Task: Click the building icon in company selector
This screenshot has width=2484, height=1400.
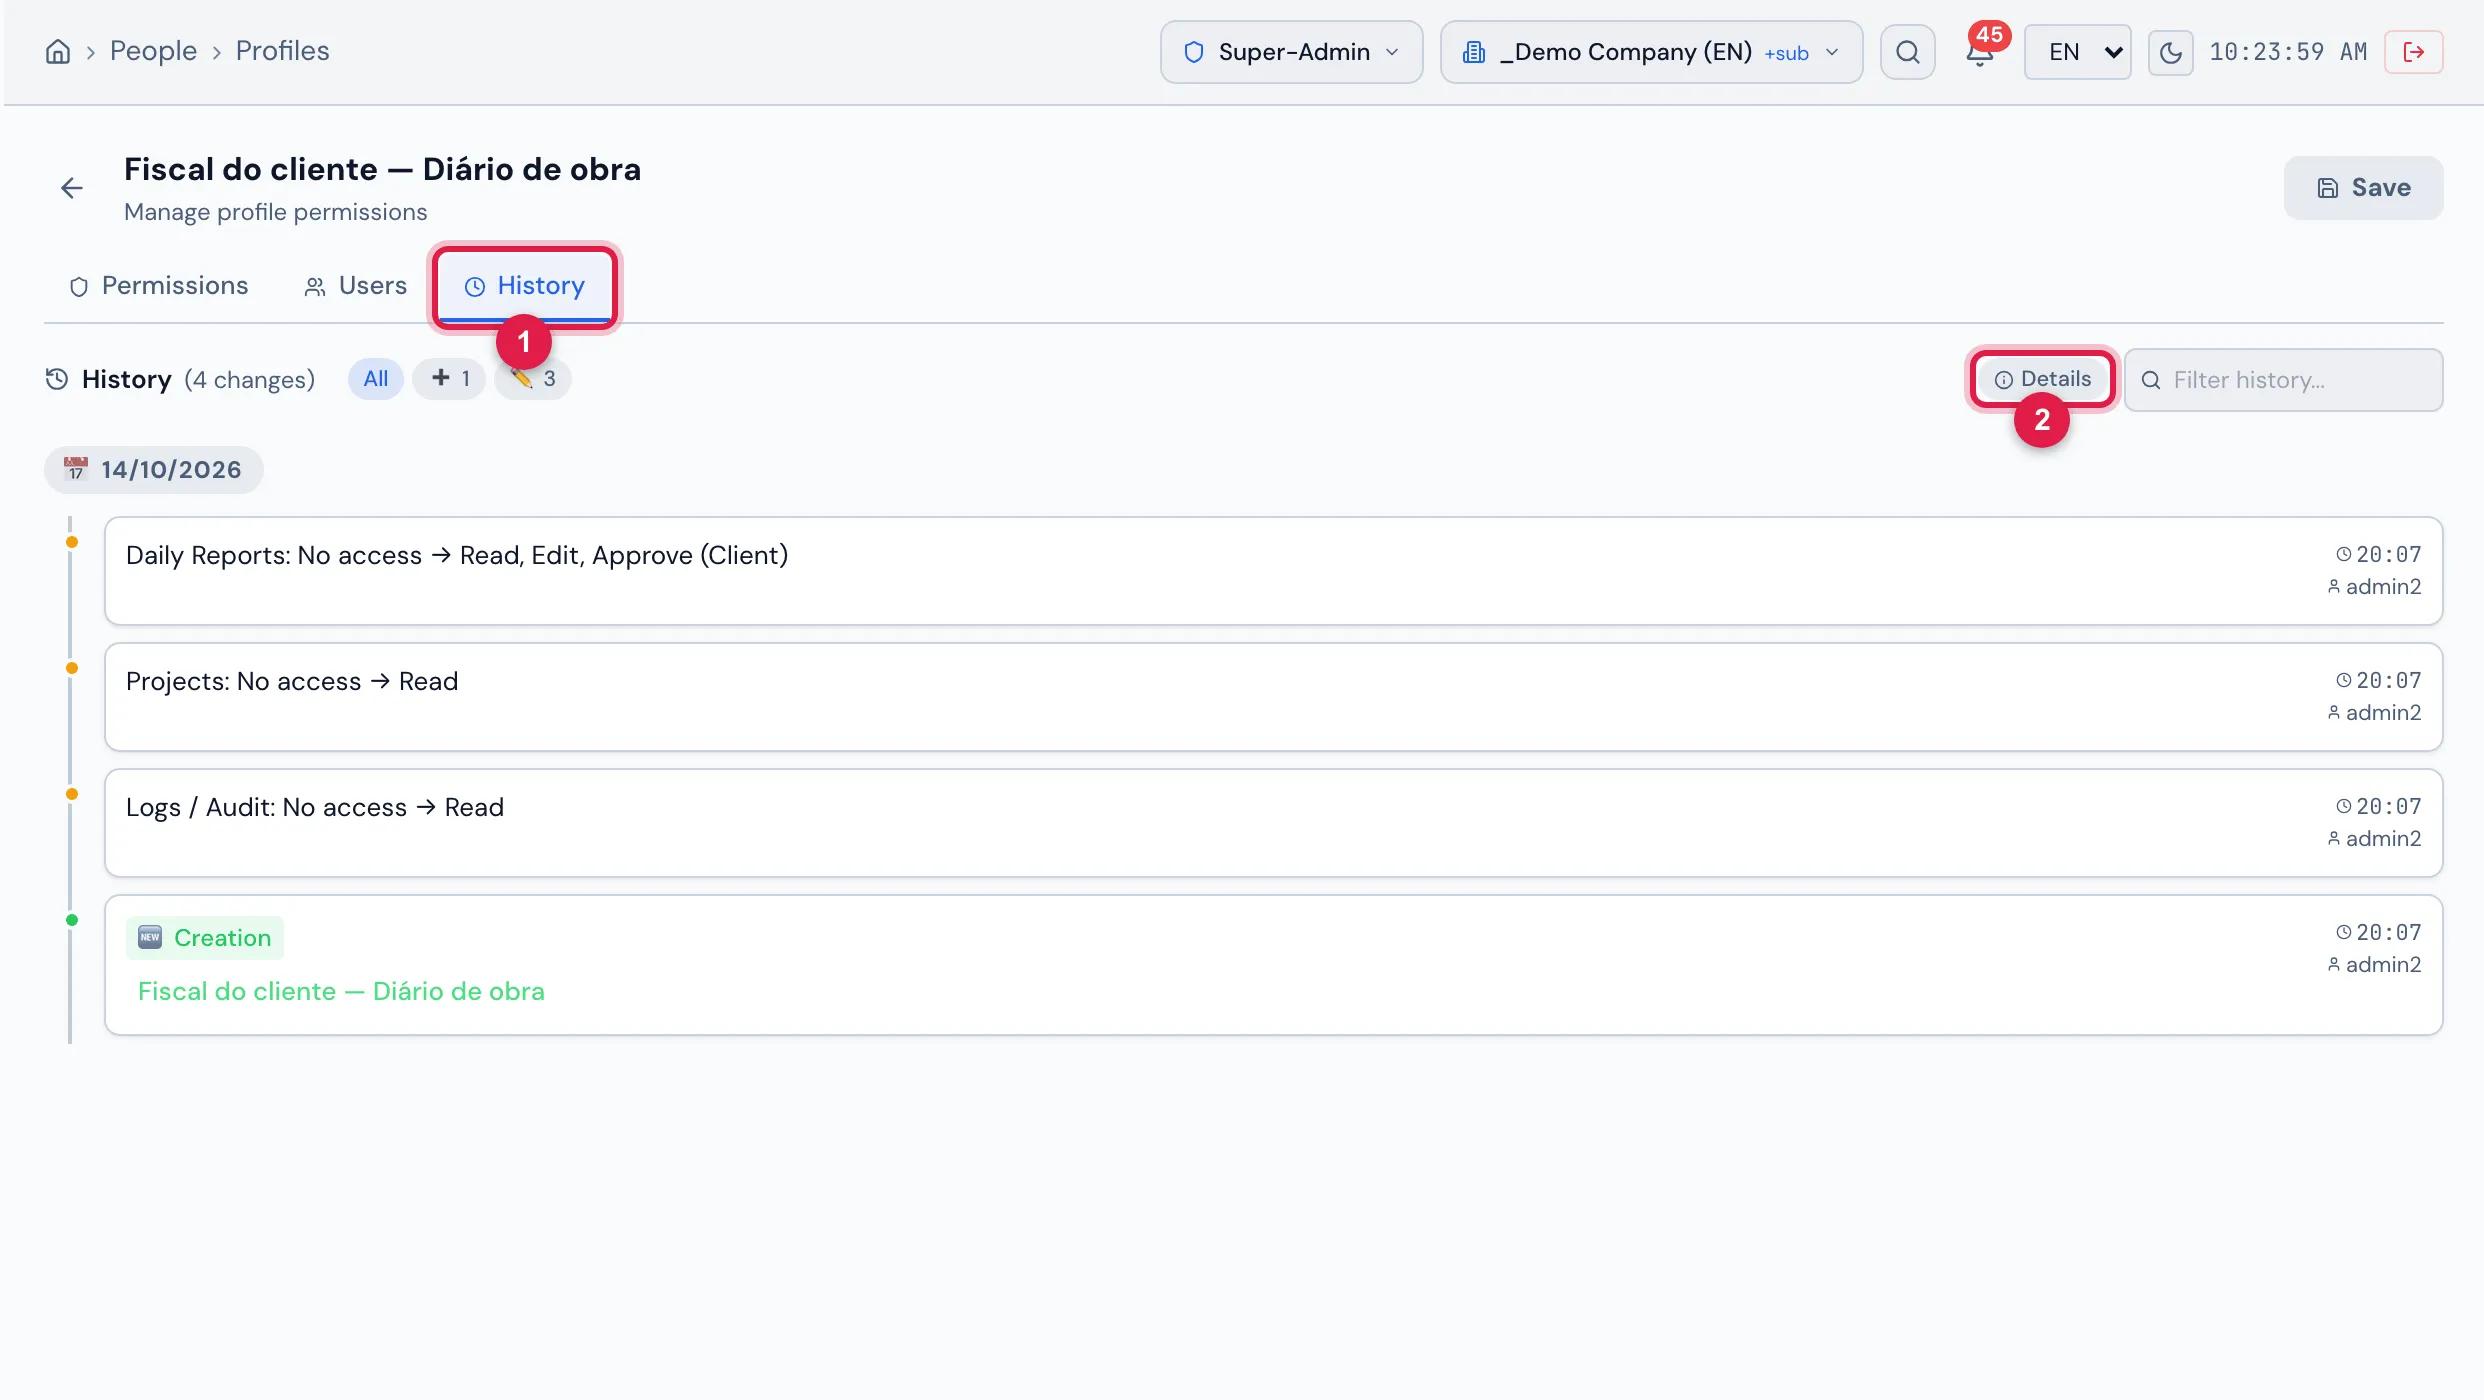Action: tap(1474, 52)
